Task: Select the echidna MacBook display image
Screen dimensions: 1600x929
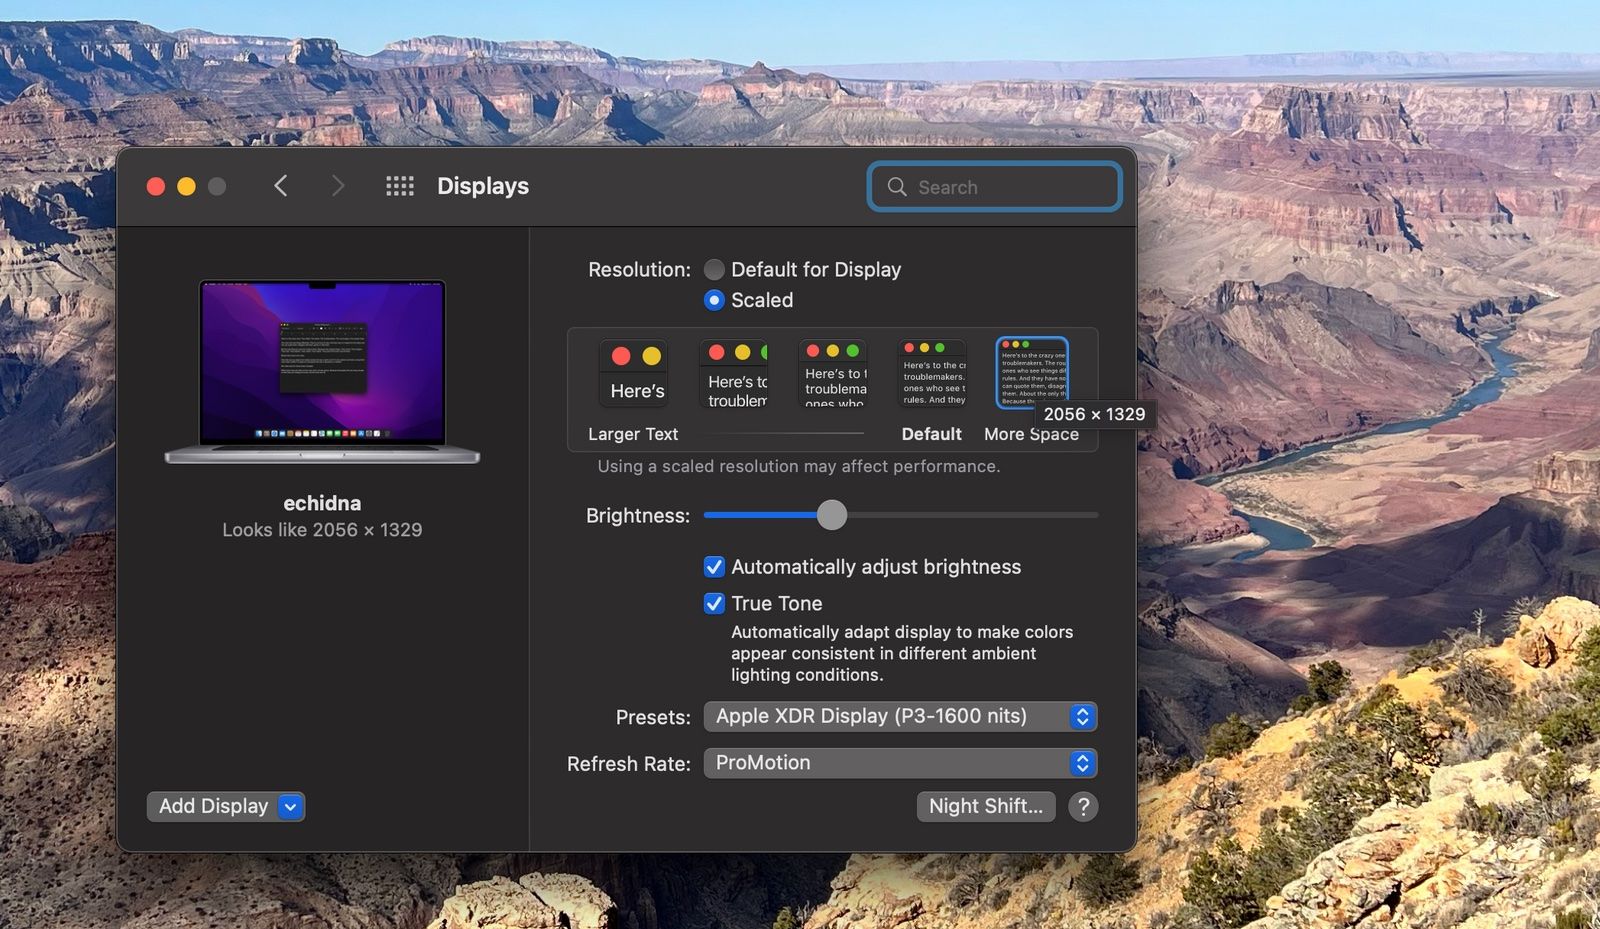Action: point(322,371)
